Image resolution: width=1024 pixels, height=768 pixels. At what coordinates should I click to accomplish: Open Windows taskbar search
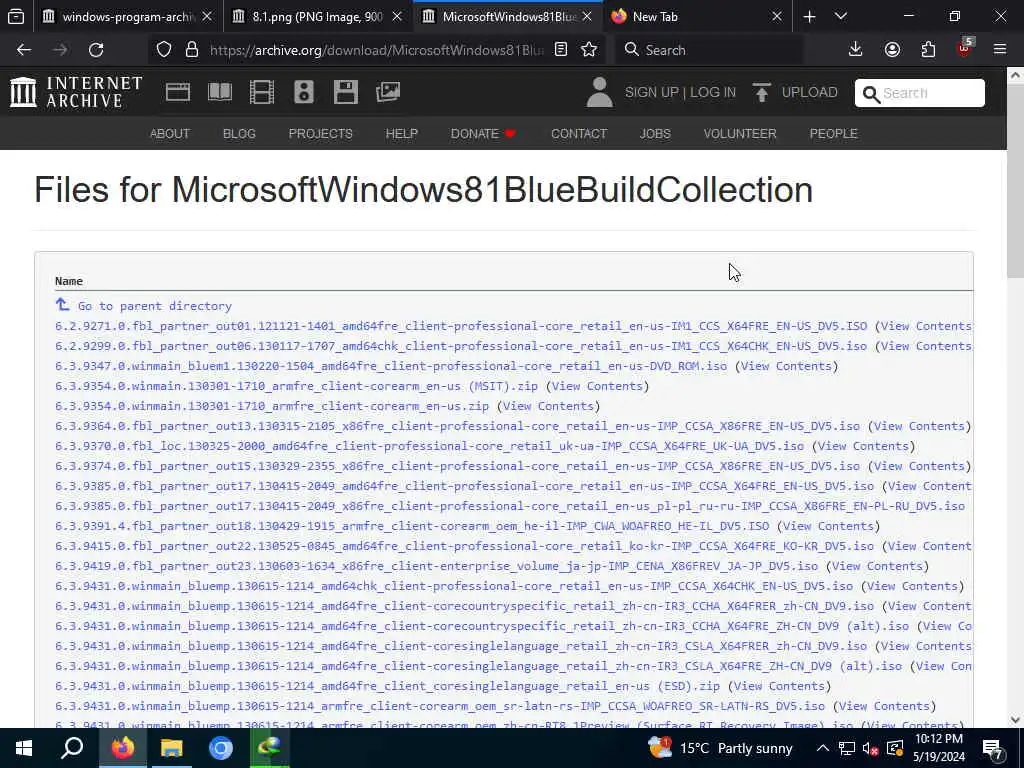[x=72, y=748]
